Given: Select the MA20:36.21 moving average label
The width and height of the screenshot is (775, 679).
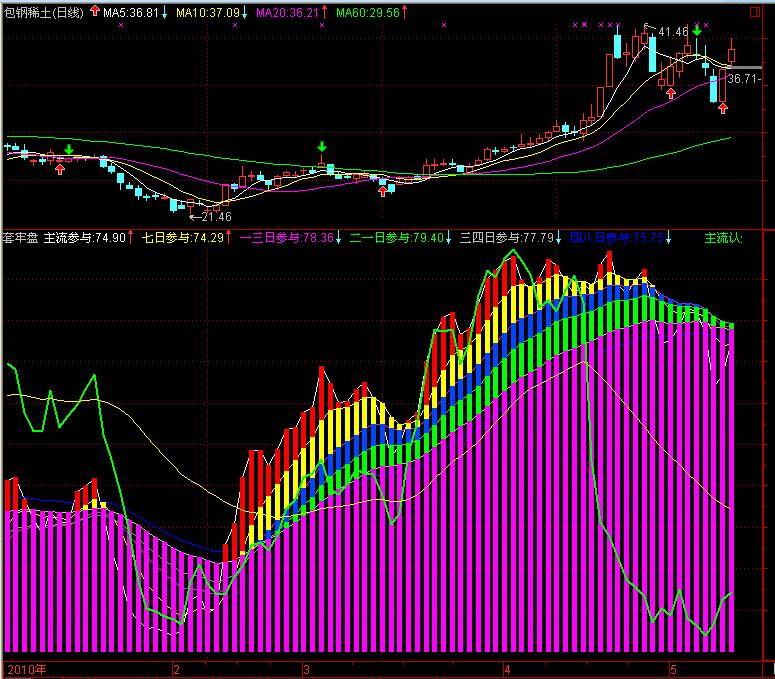Looking at the screenshot, I should pos(287,13).
